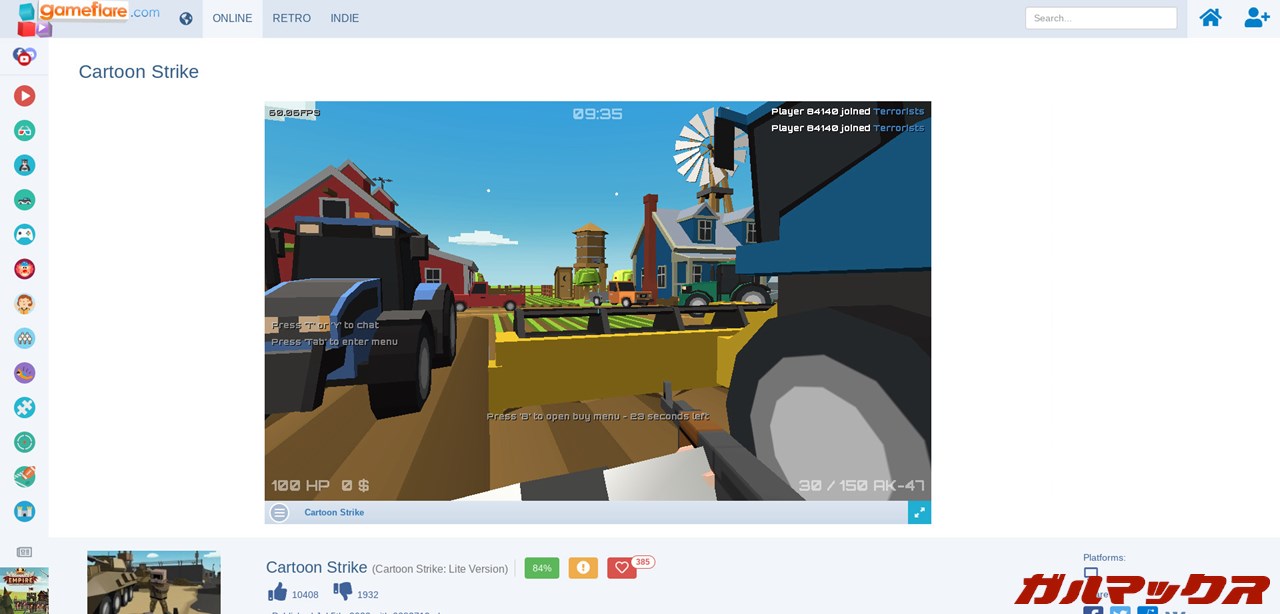
Task: Switch to the ONLINE games tab
Action: click(x=232, y=19)
